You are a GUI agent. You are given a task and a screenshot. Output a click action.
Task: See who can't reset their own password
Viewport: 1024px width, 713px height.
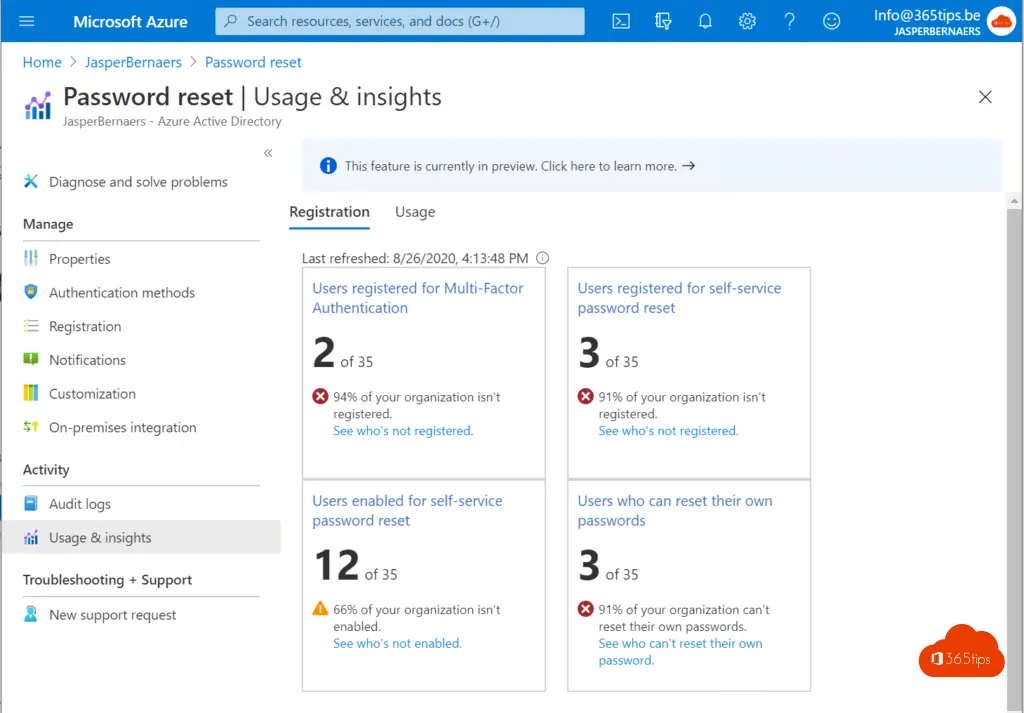tap(680, 652)
